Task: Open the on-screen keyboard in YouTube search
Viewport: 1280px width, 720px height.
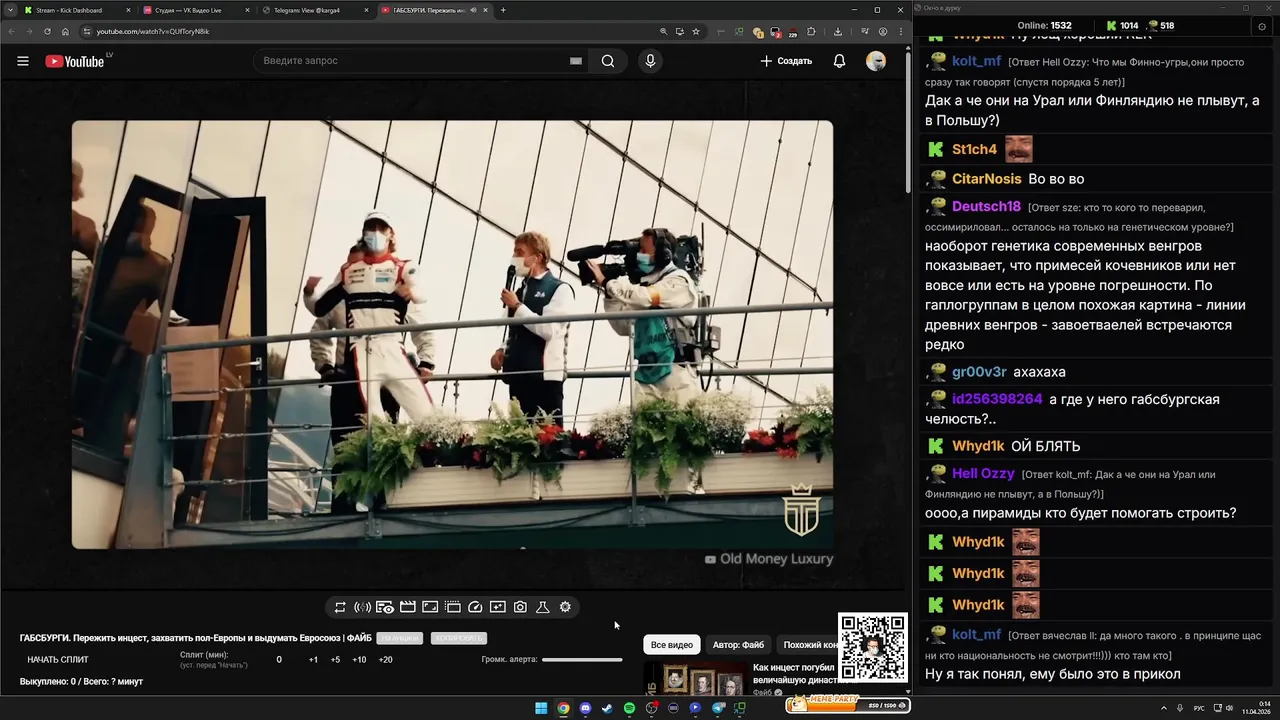Action: (x=576, y=61)
